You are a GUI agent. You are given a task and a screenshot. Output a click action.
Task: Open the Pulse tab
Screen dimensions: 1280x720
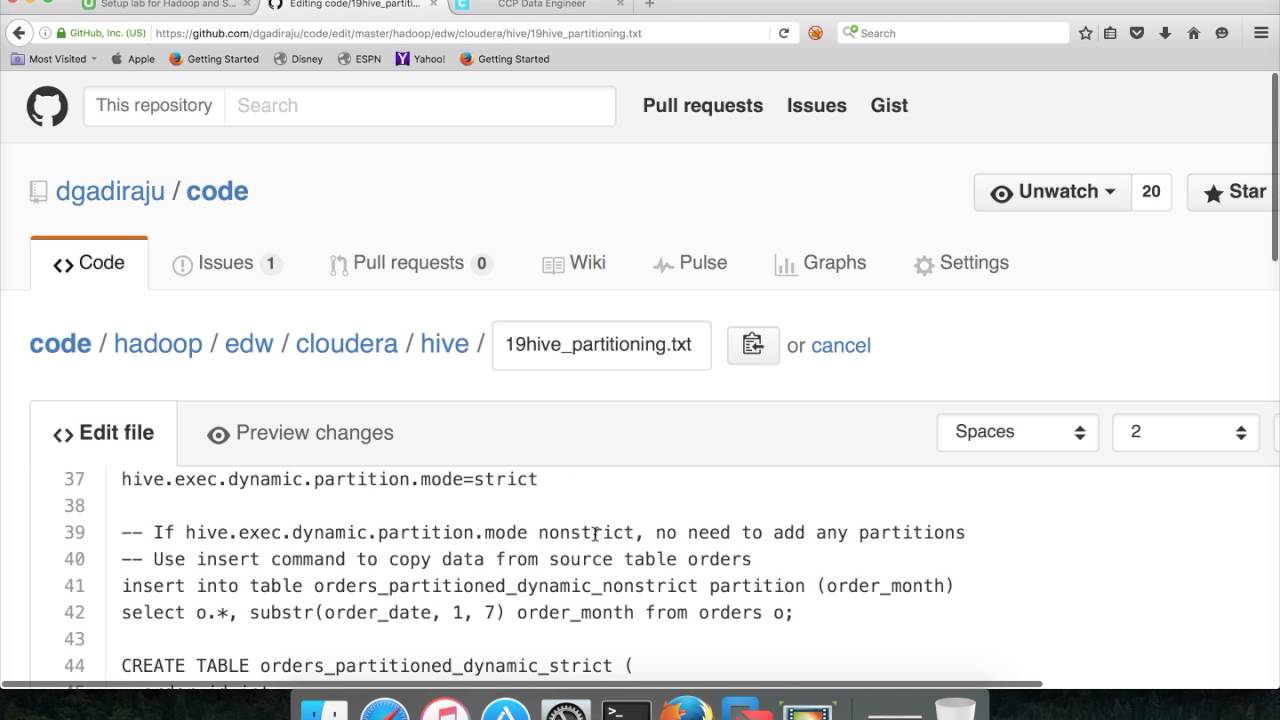tap(690, 263)
